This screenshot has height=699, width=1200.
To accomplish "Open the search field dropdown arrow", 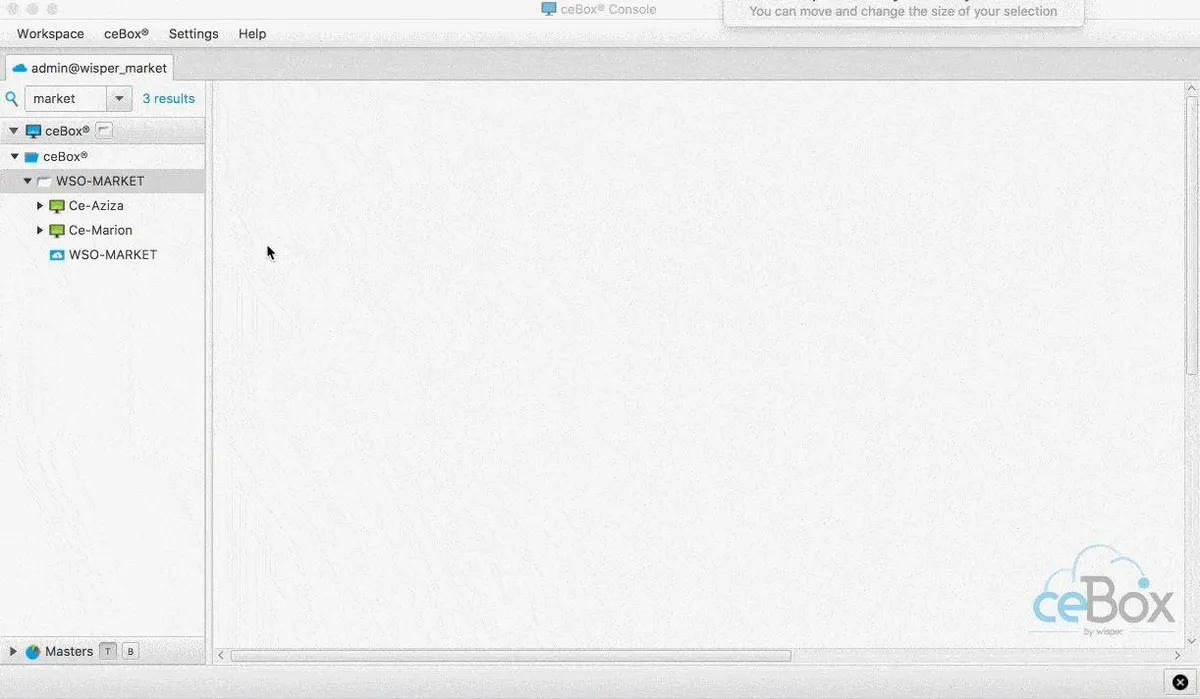I will [x=119, y=98].
